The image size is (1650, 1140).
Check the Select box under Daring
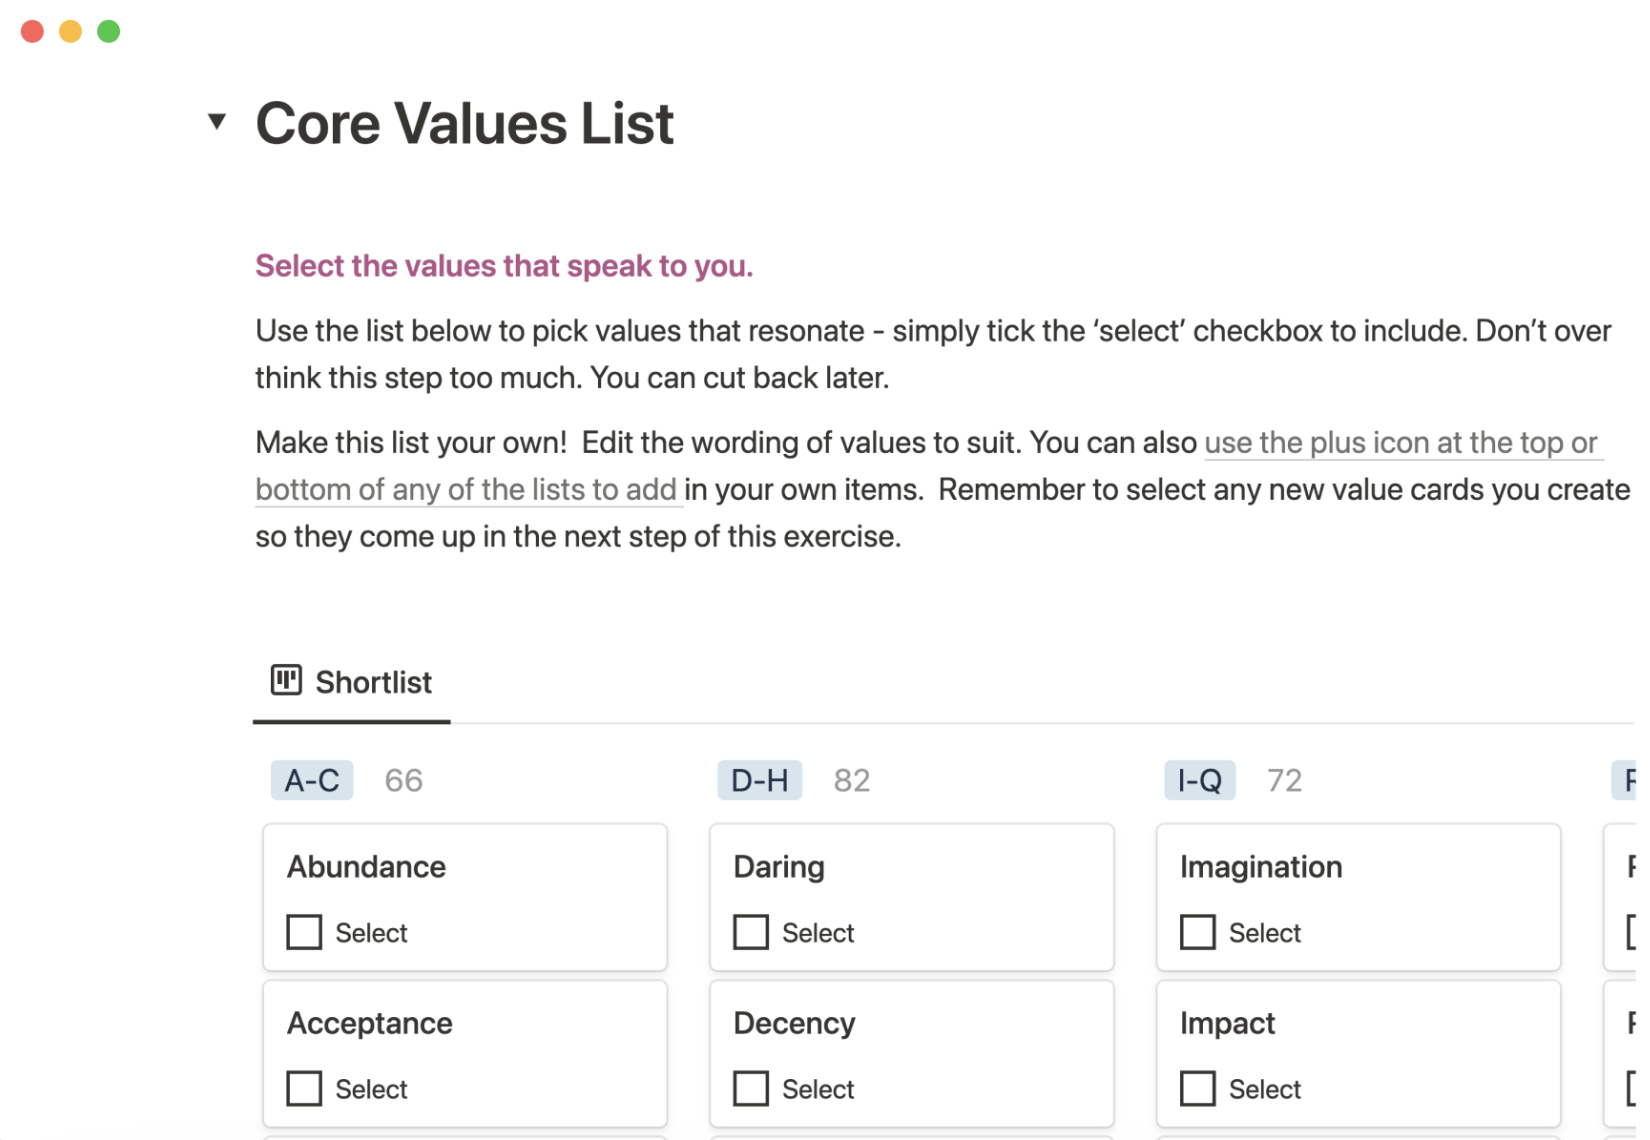(x=751, y=932)
